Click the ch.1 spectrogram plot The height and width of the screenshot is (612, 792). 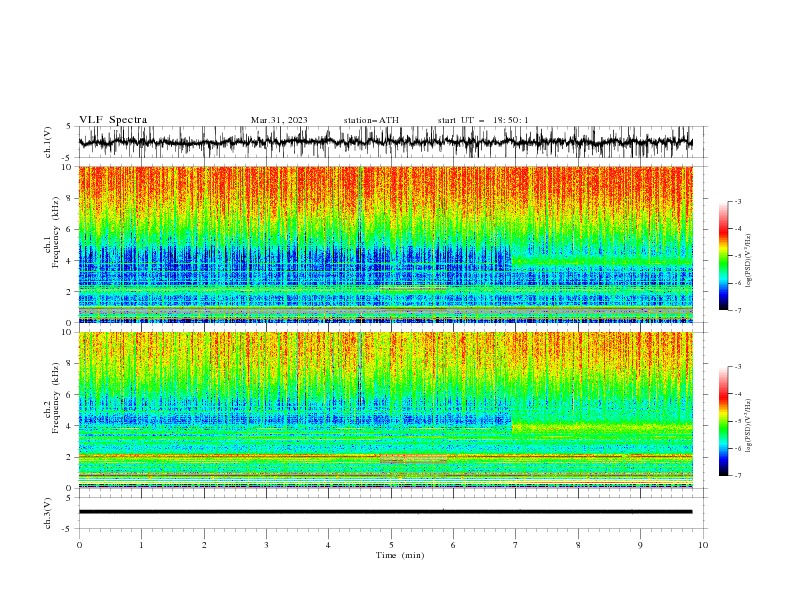pos(385,244)
